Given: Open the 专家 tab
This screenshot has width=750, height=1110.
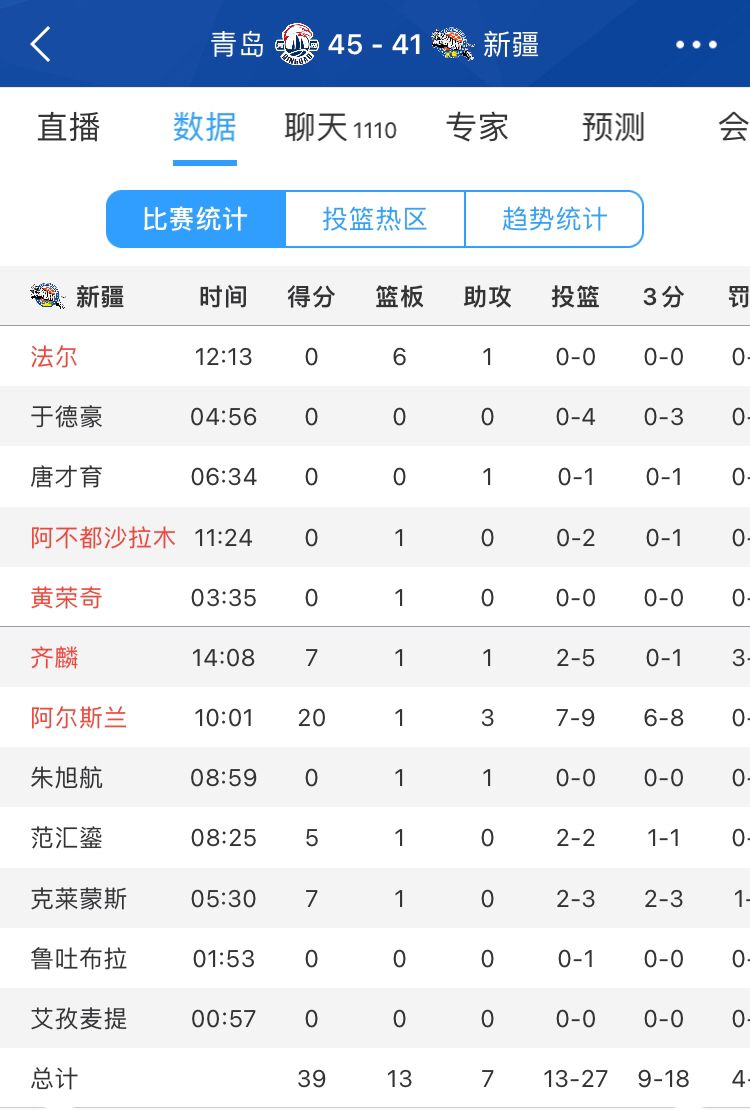Looking at the screenshot, I should 477,127.
